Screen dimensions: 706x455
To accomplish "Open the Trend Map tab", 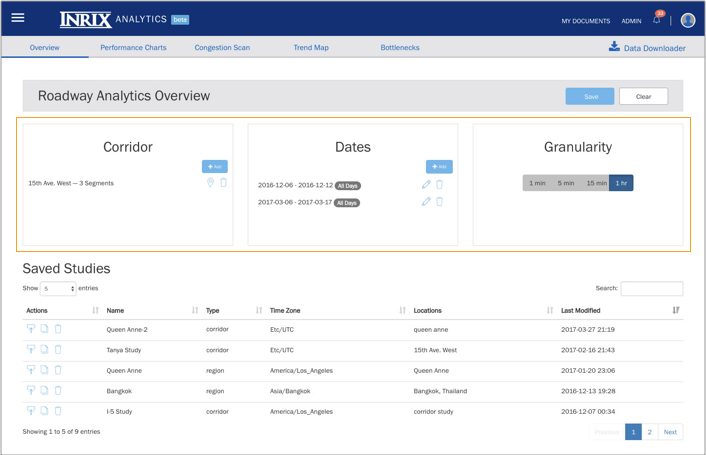I will 311,47.
